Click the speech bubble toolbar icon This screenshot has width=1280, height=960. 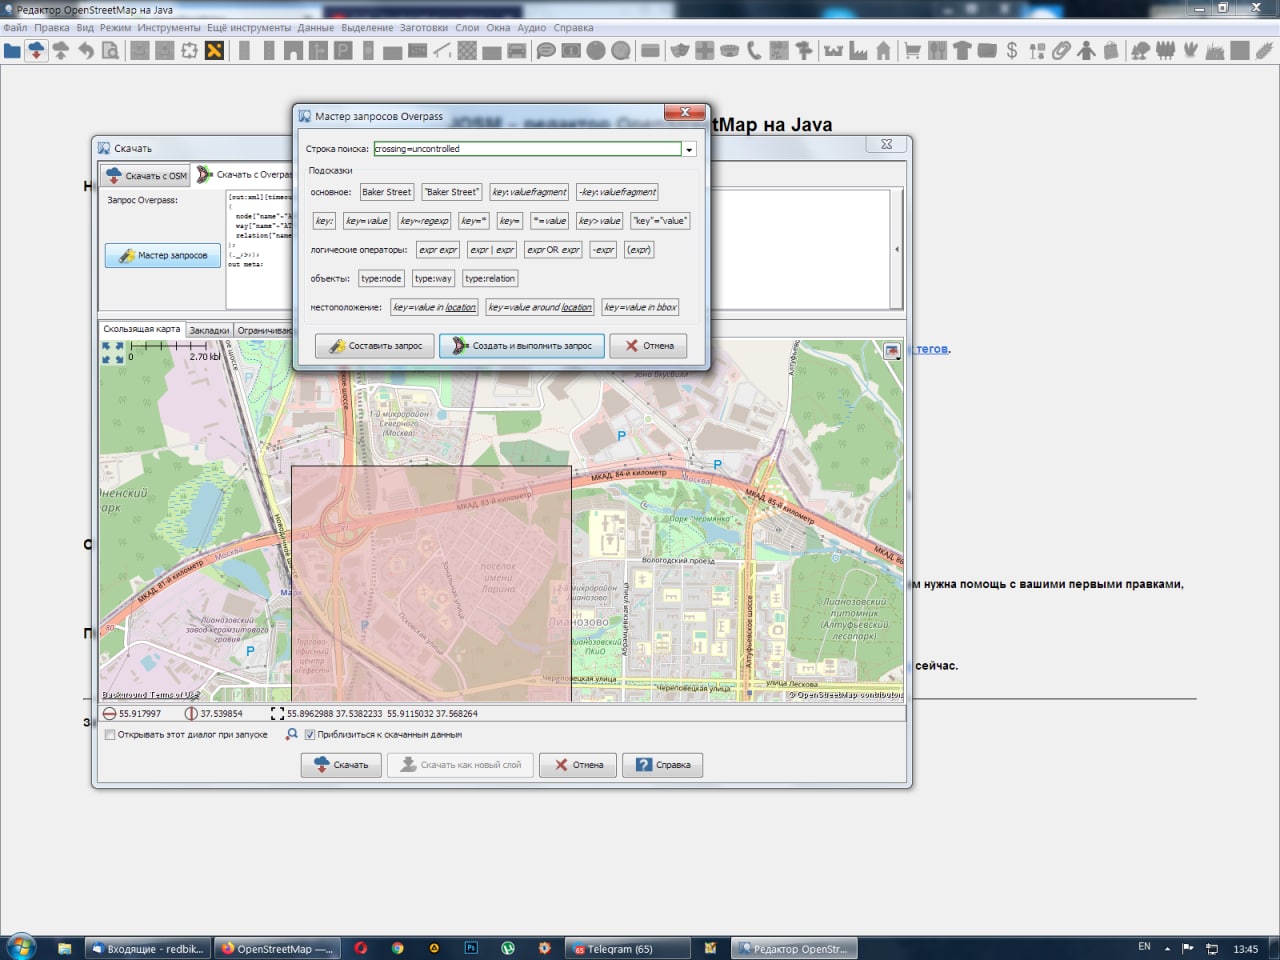click(546, 50)
